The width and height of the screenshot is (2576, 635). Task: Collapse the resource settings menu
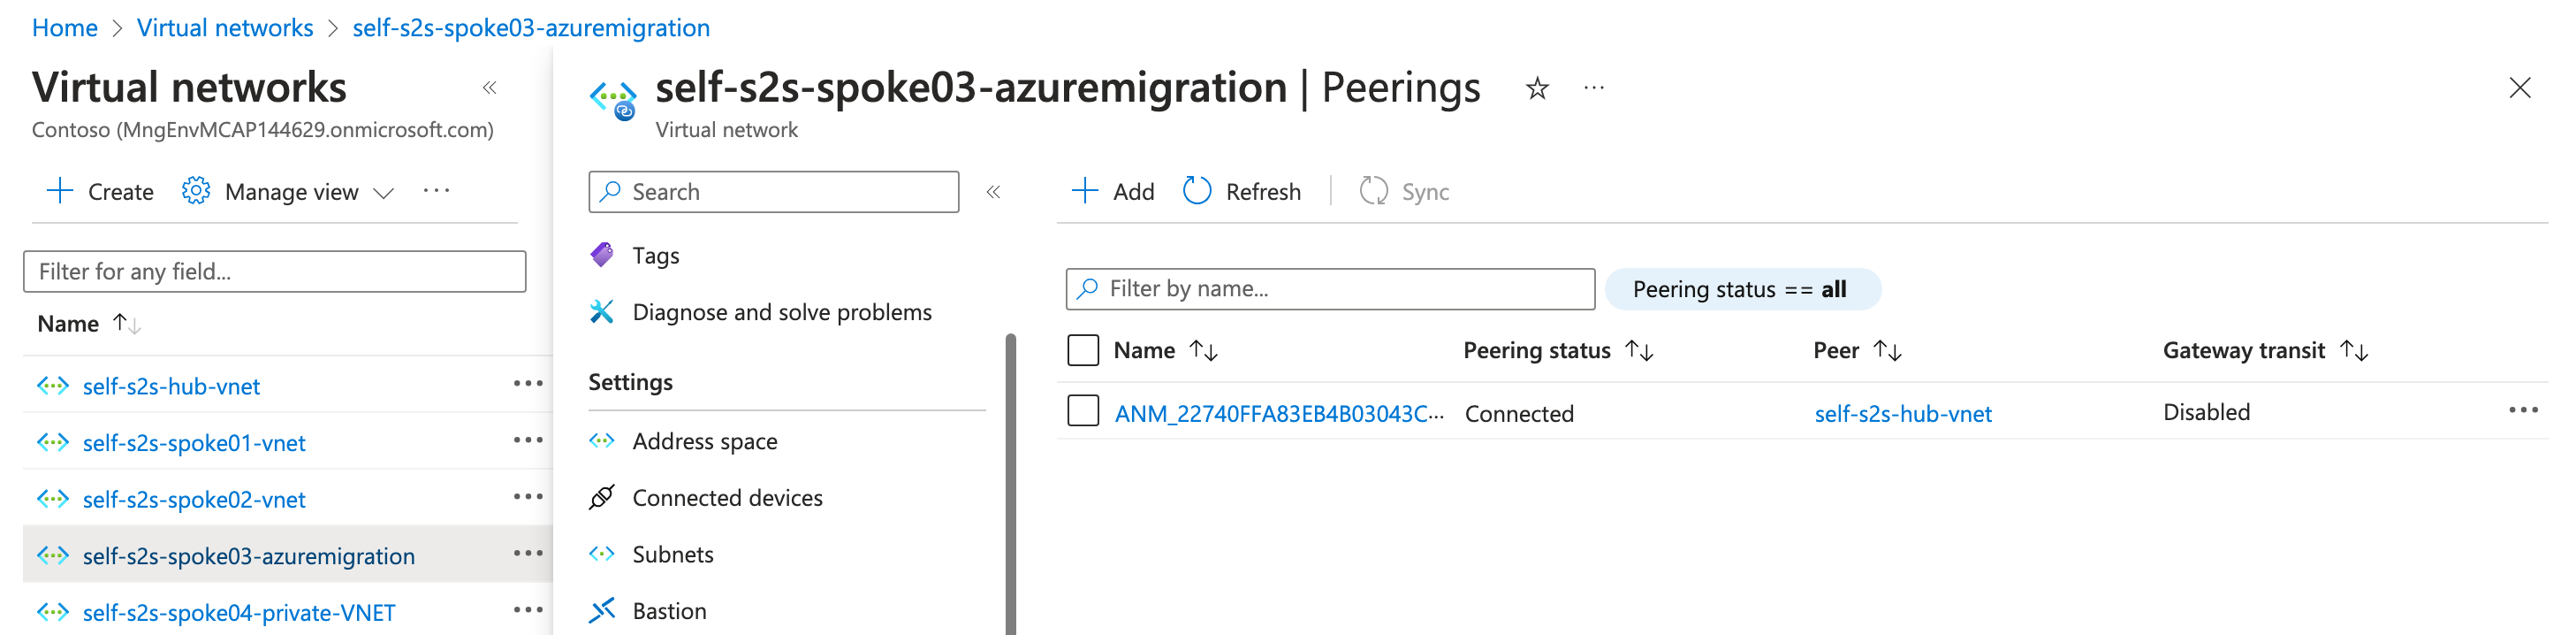click(x=993, y=192)
